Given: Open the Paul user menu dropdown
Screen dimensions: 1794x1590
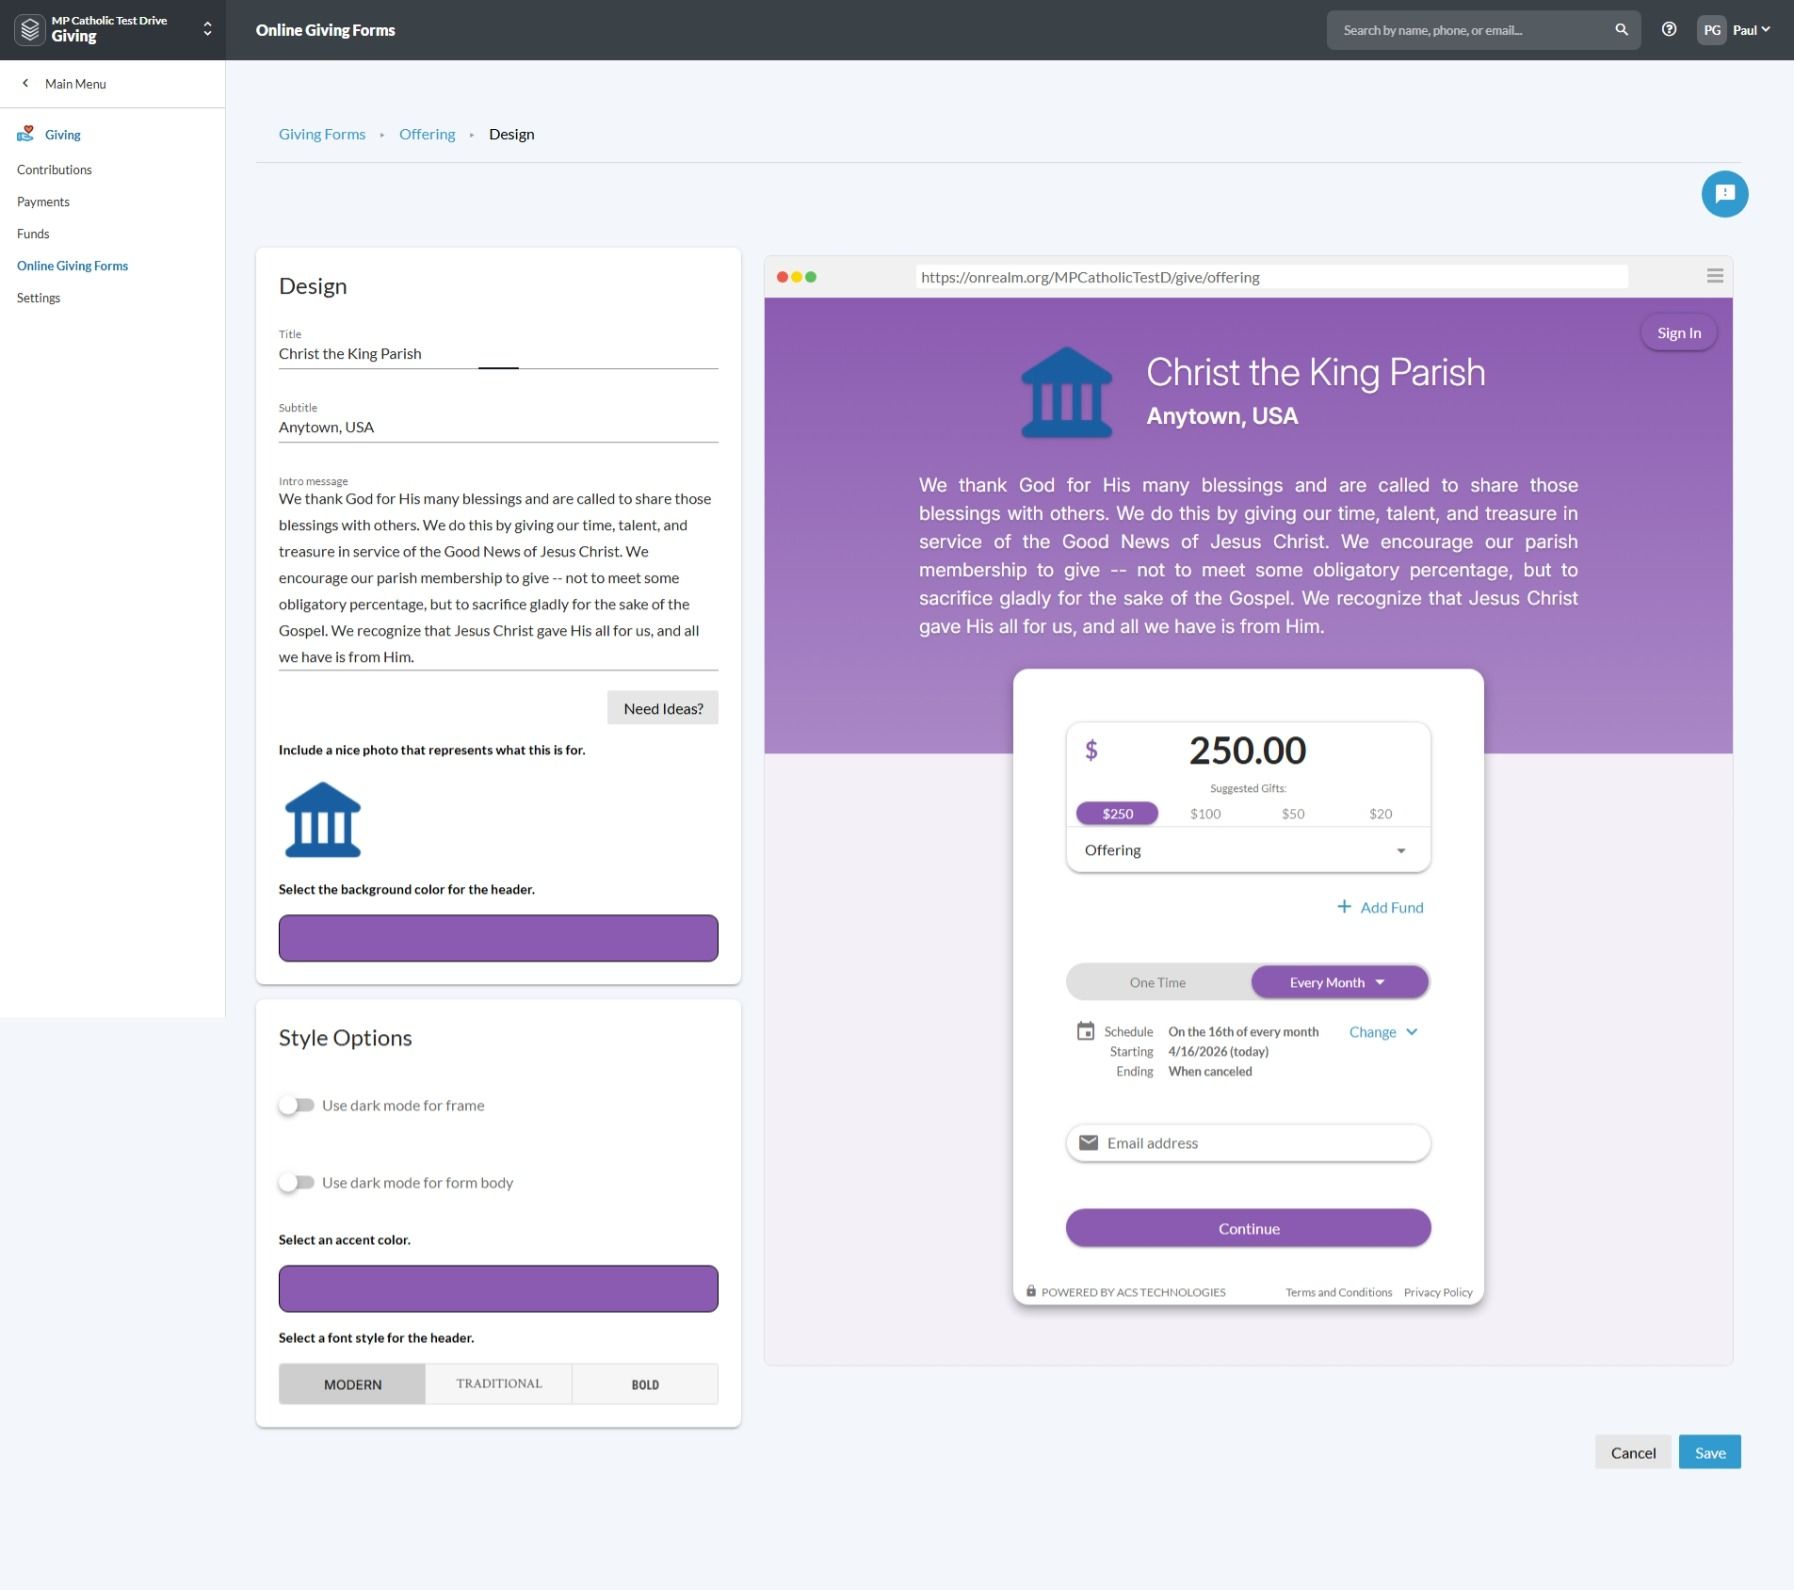Looking at the screenshot, I should (1752, 30).
